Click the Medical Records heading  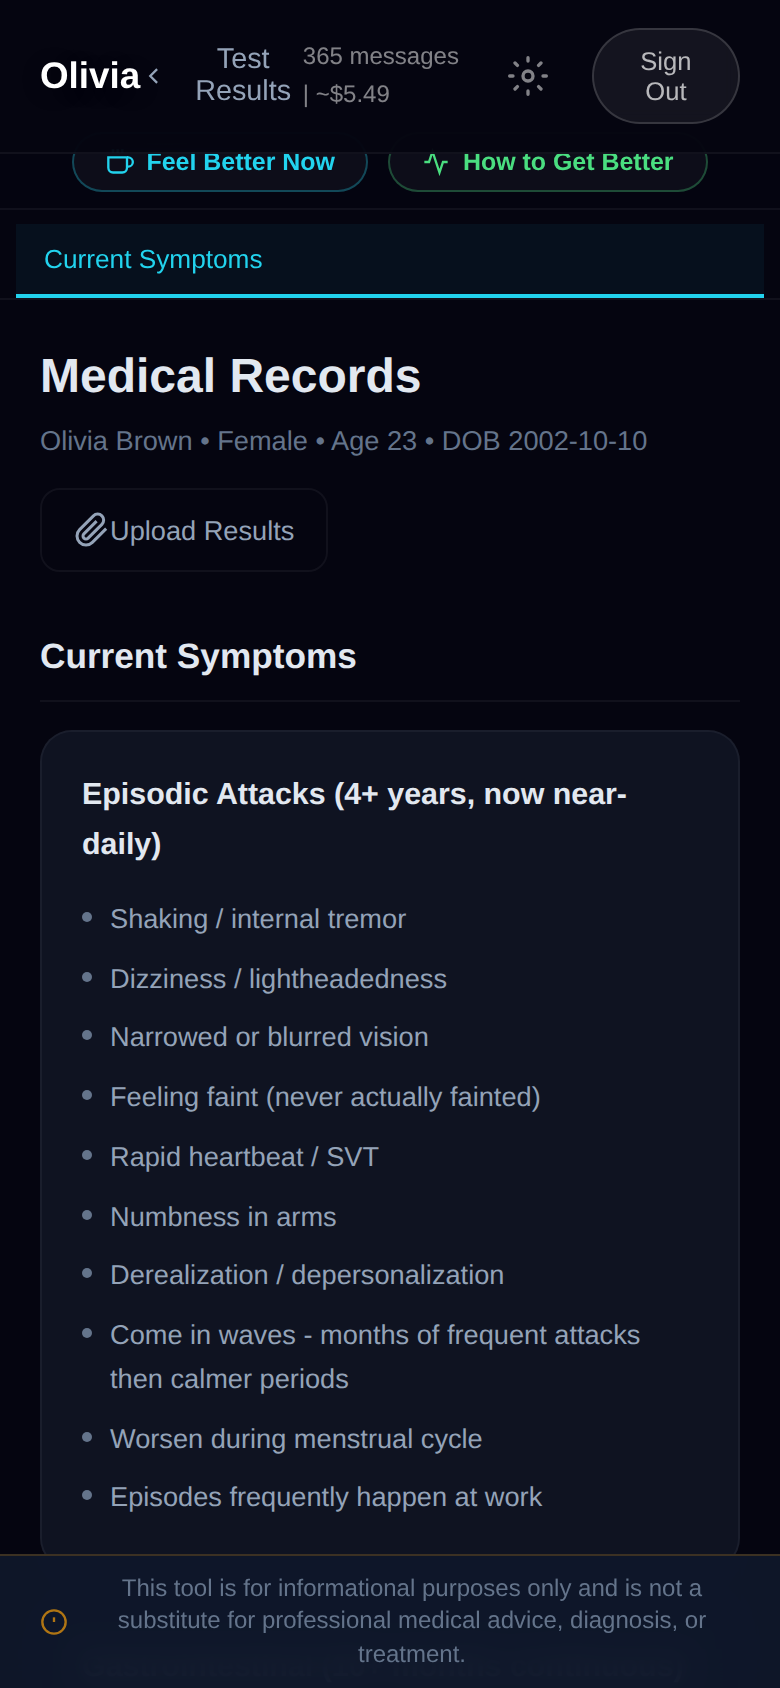coord(230,377)
